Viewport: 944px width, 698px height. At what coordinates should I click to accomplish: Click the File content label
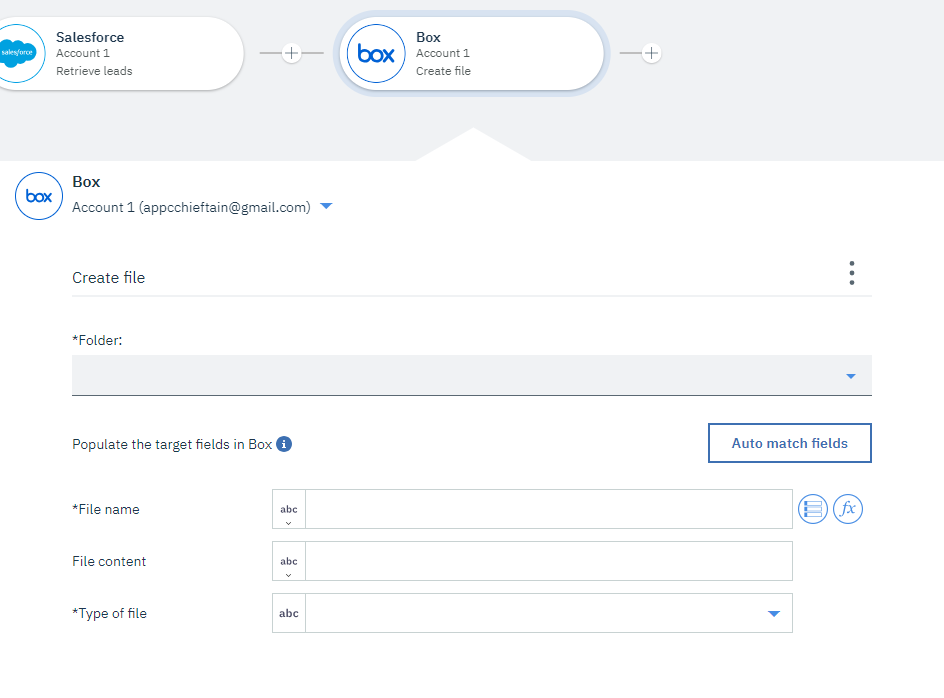(109, 561)
